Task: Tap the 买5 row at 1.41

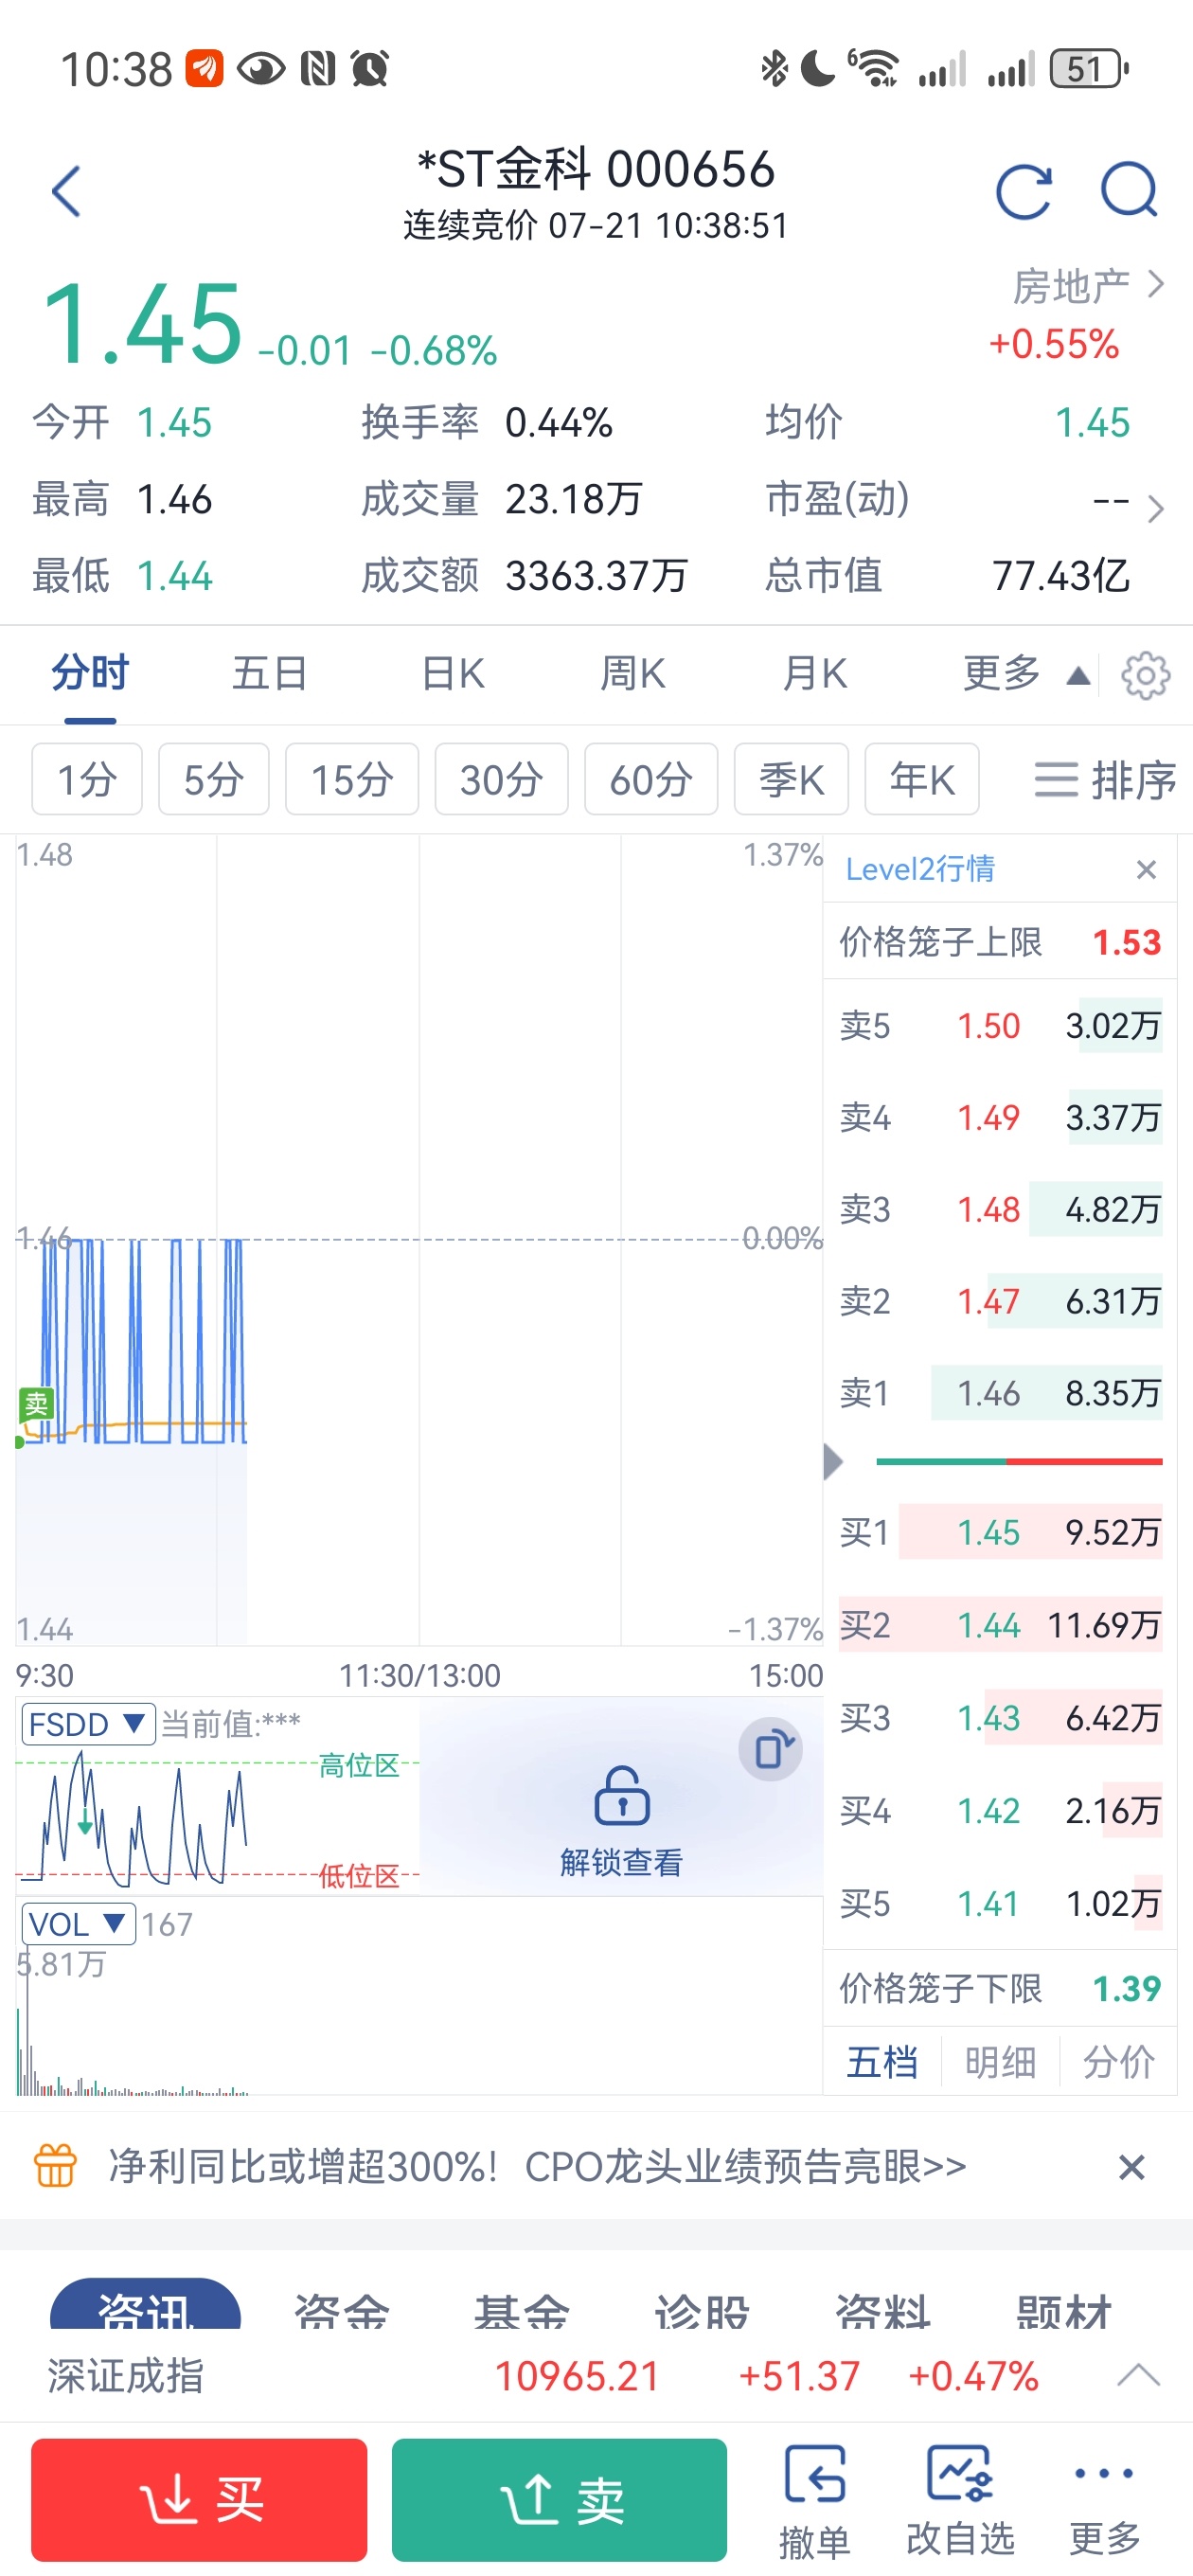Action: (1000, 1903)
